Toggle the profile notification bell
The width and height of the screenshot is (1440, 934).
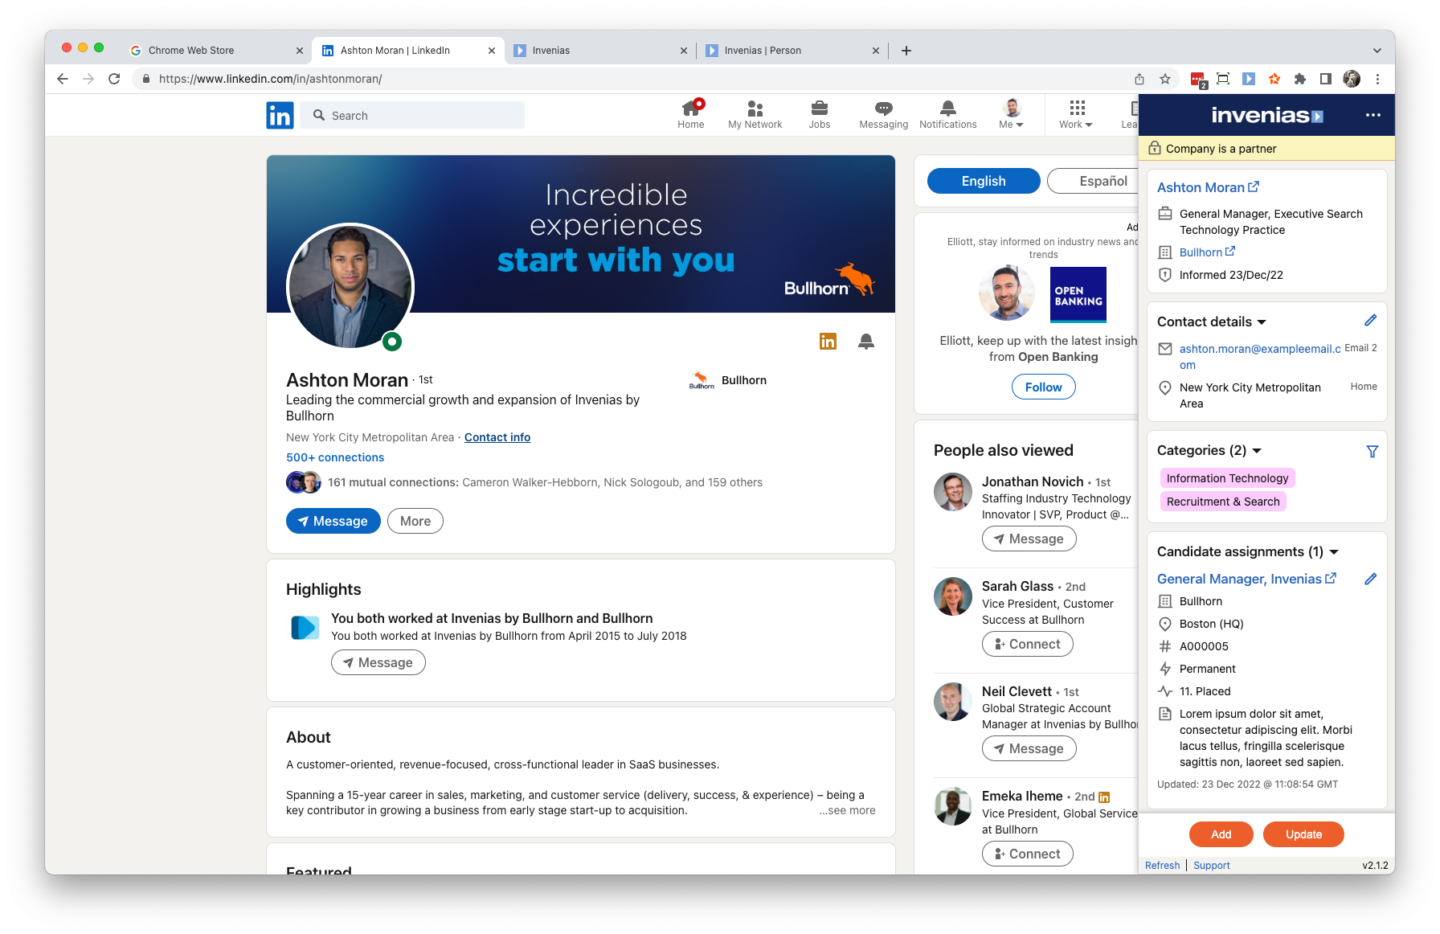pyautogui.click(x=866, y=341)
